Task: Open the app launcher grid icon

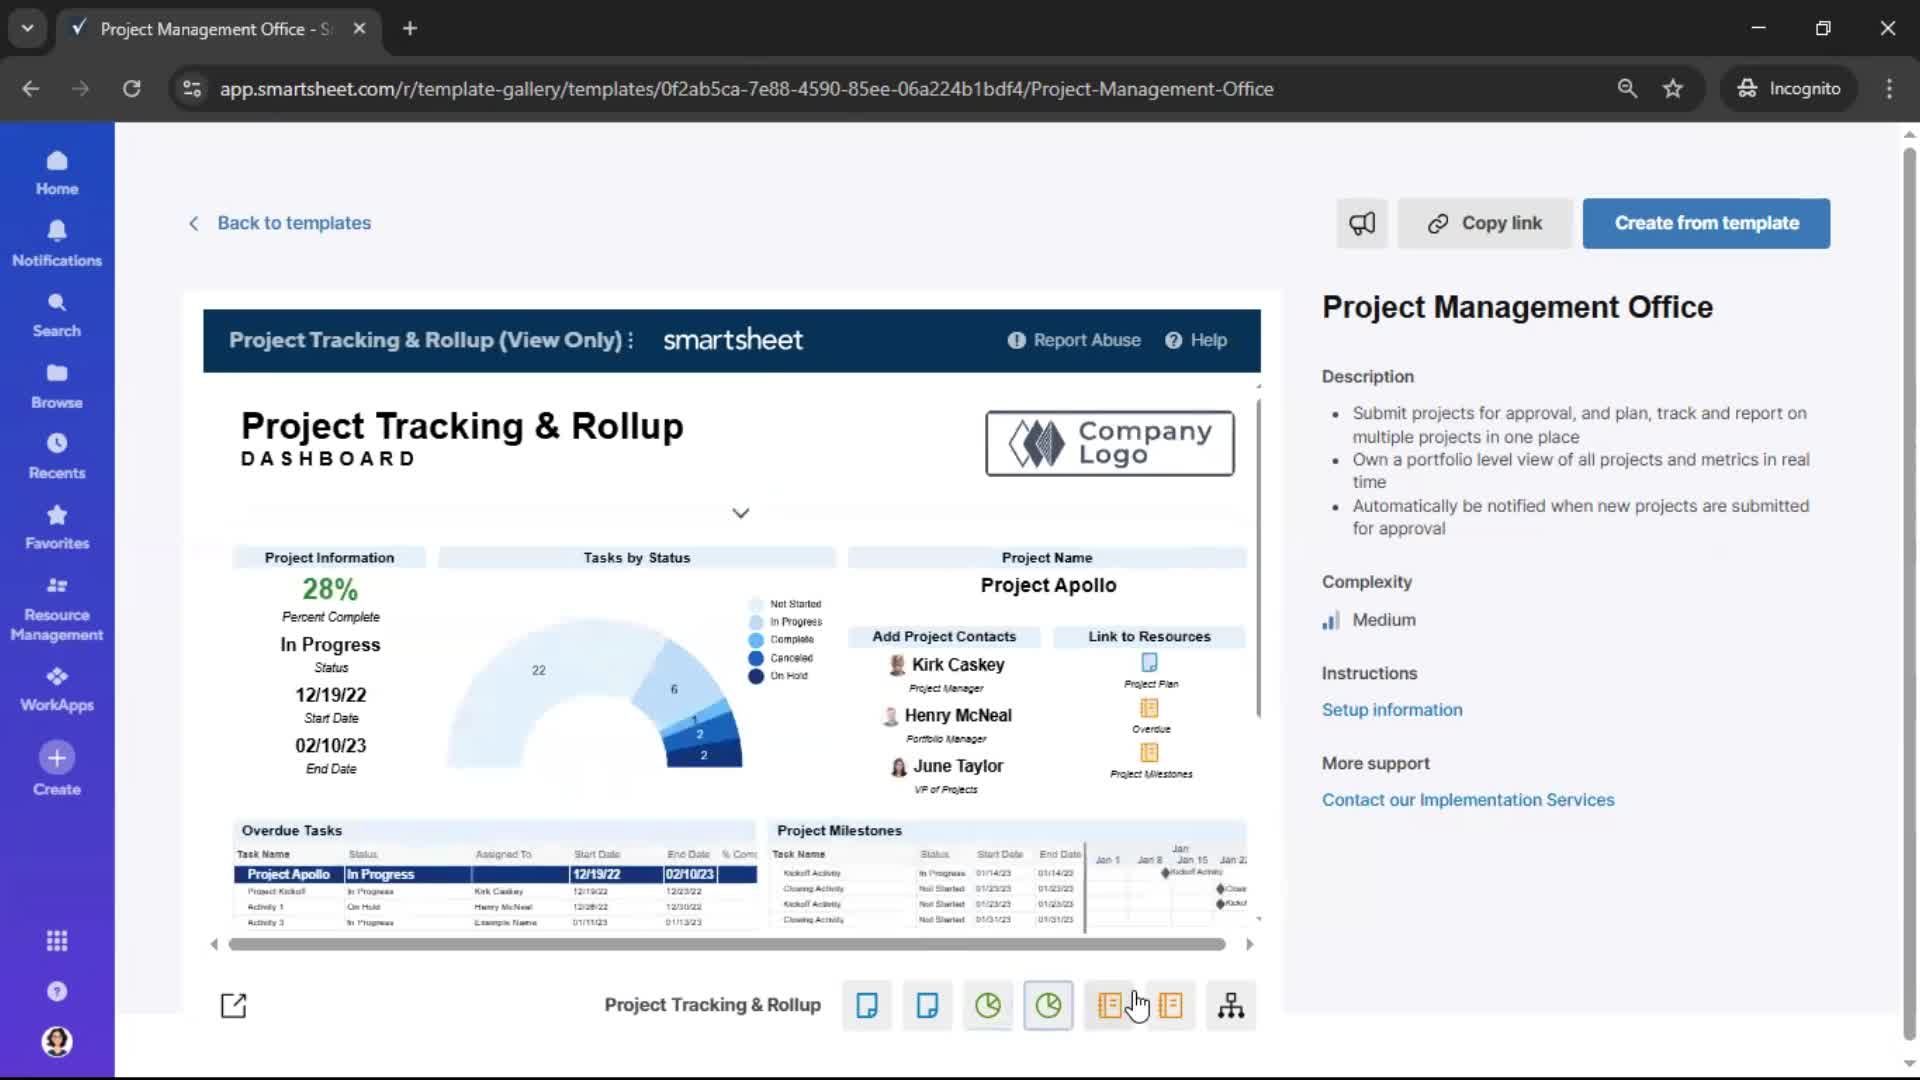Action: pos(57,941)
